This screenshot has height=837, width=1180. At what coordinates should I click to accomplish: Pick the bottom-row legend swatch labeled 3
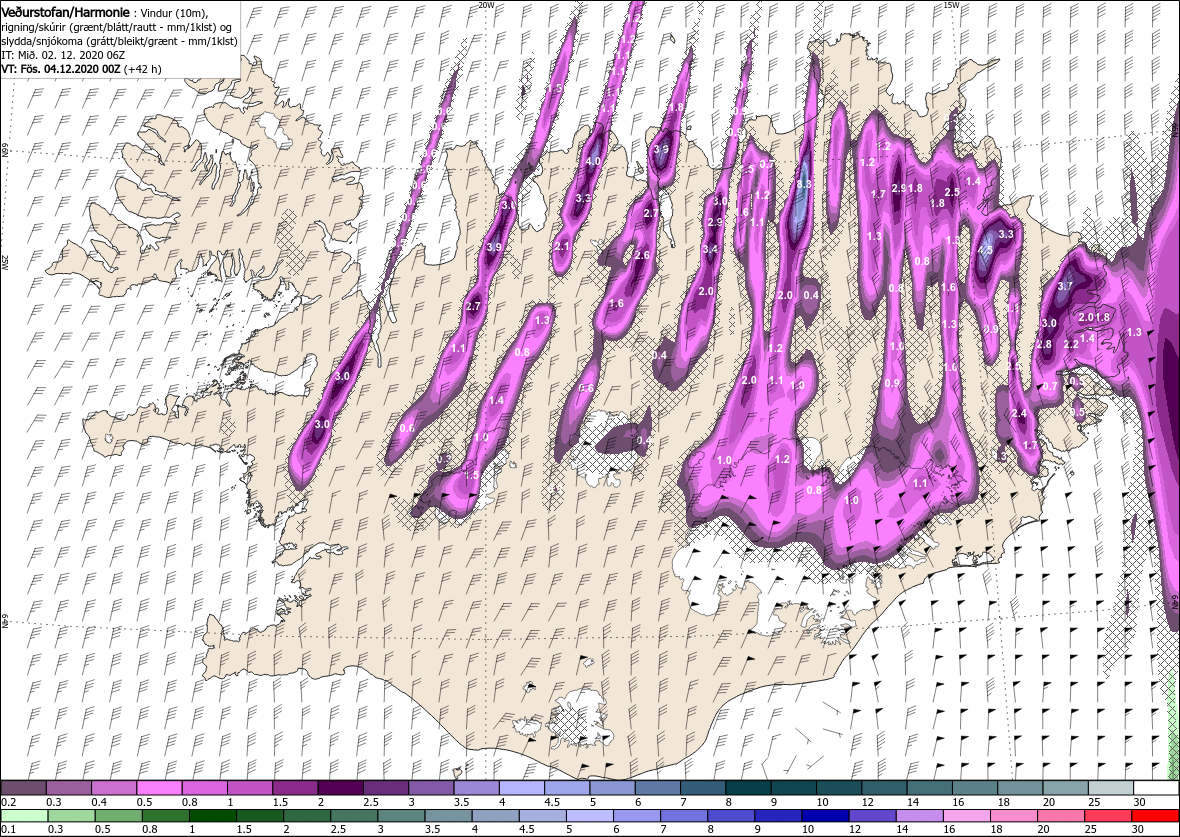pos(401,816)
